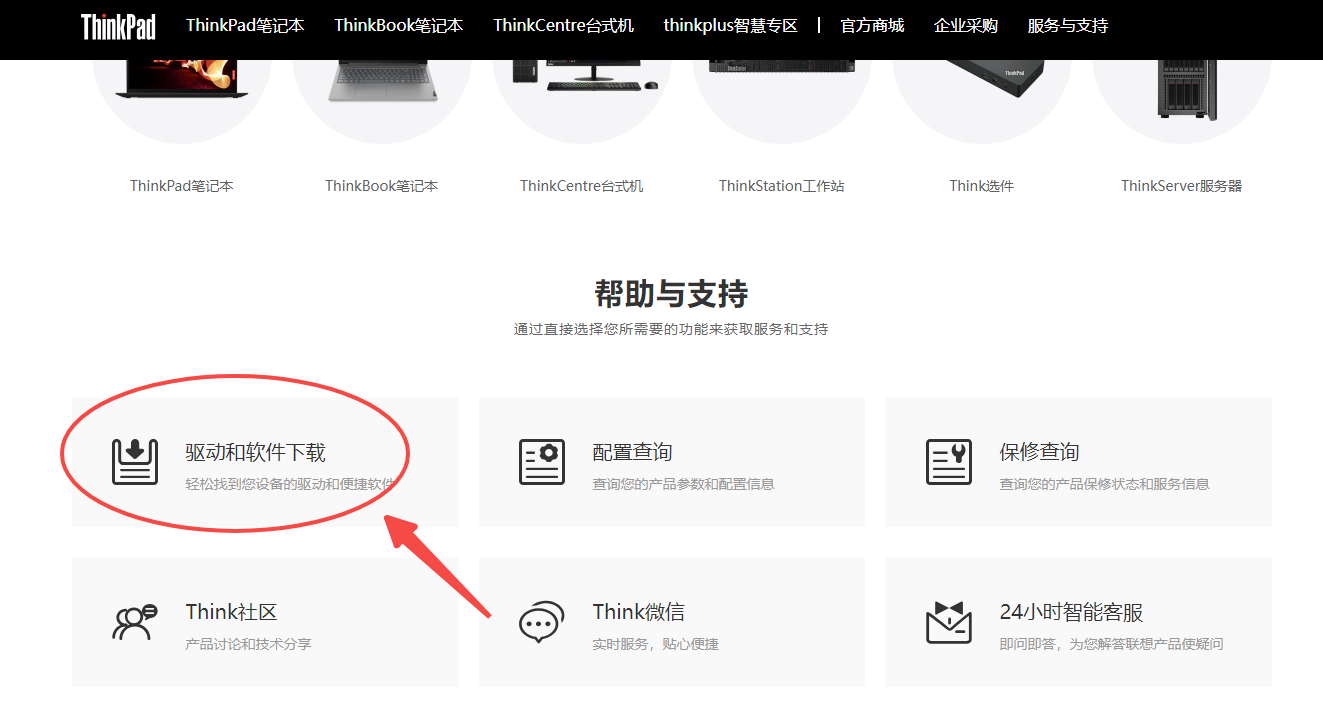Open the ThinkServer服务器 category label
The height and width of the screenshot is (702, 1323).
click(1181, 186)
